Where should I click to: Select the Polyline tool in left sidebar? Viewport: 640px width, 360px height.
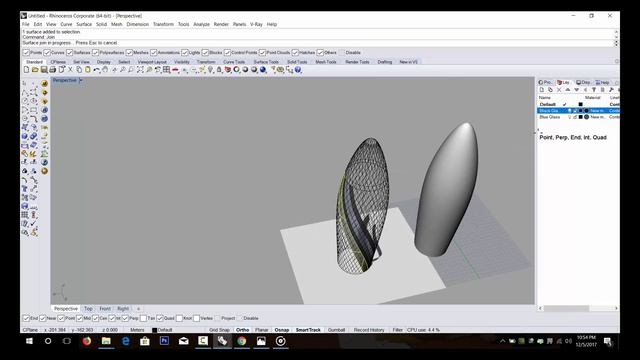(25, 92)
